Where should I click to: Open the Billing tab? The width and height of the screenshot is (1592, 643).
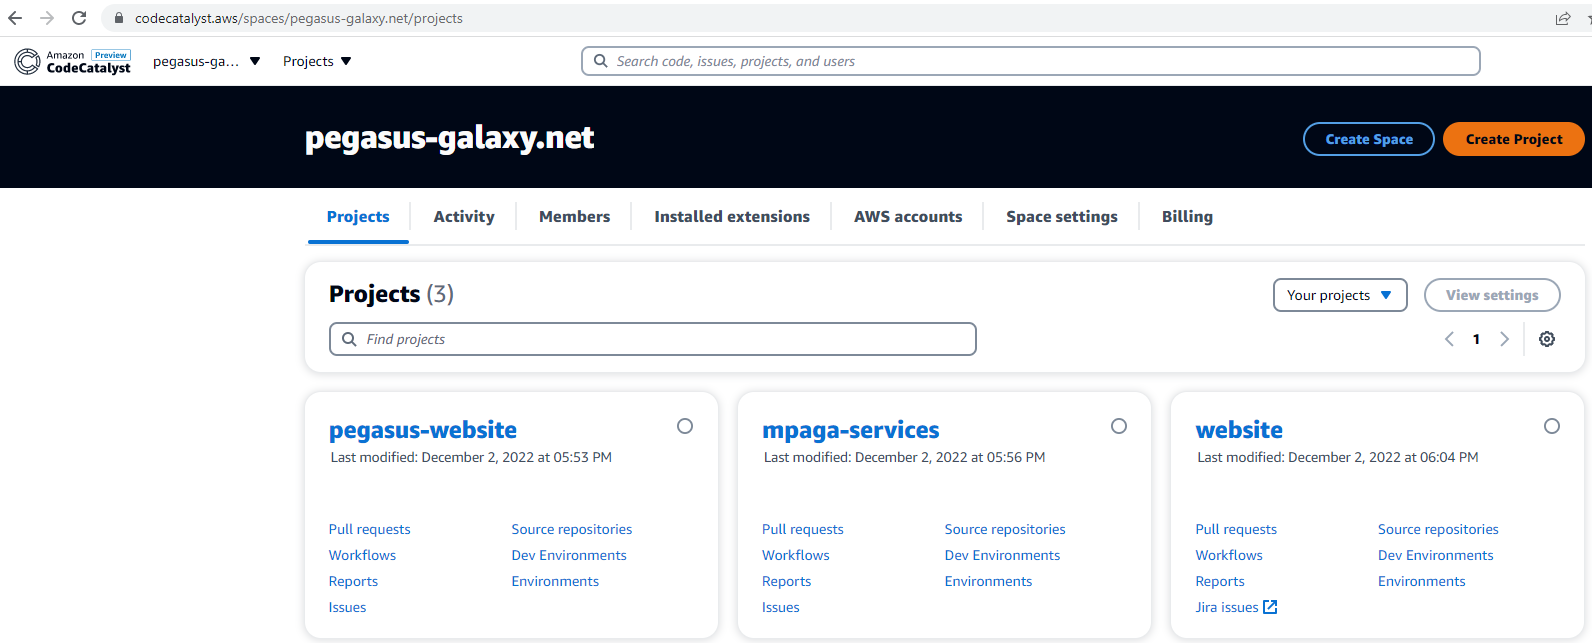[1187, 216]
